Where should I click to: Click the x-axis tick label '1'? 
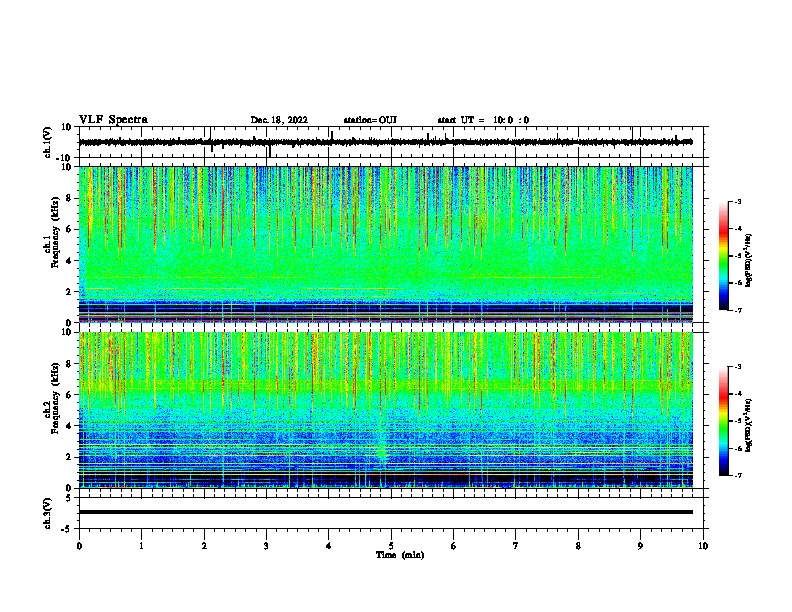141,546
